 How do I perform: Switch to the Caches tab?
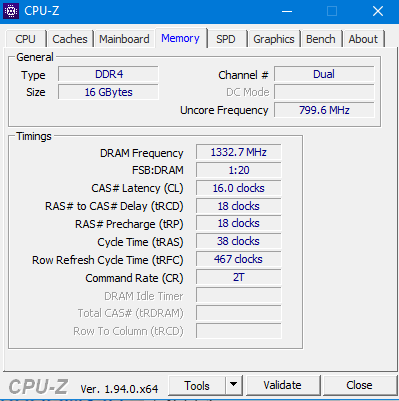[70, 39]
